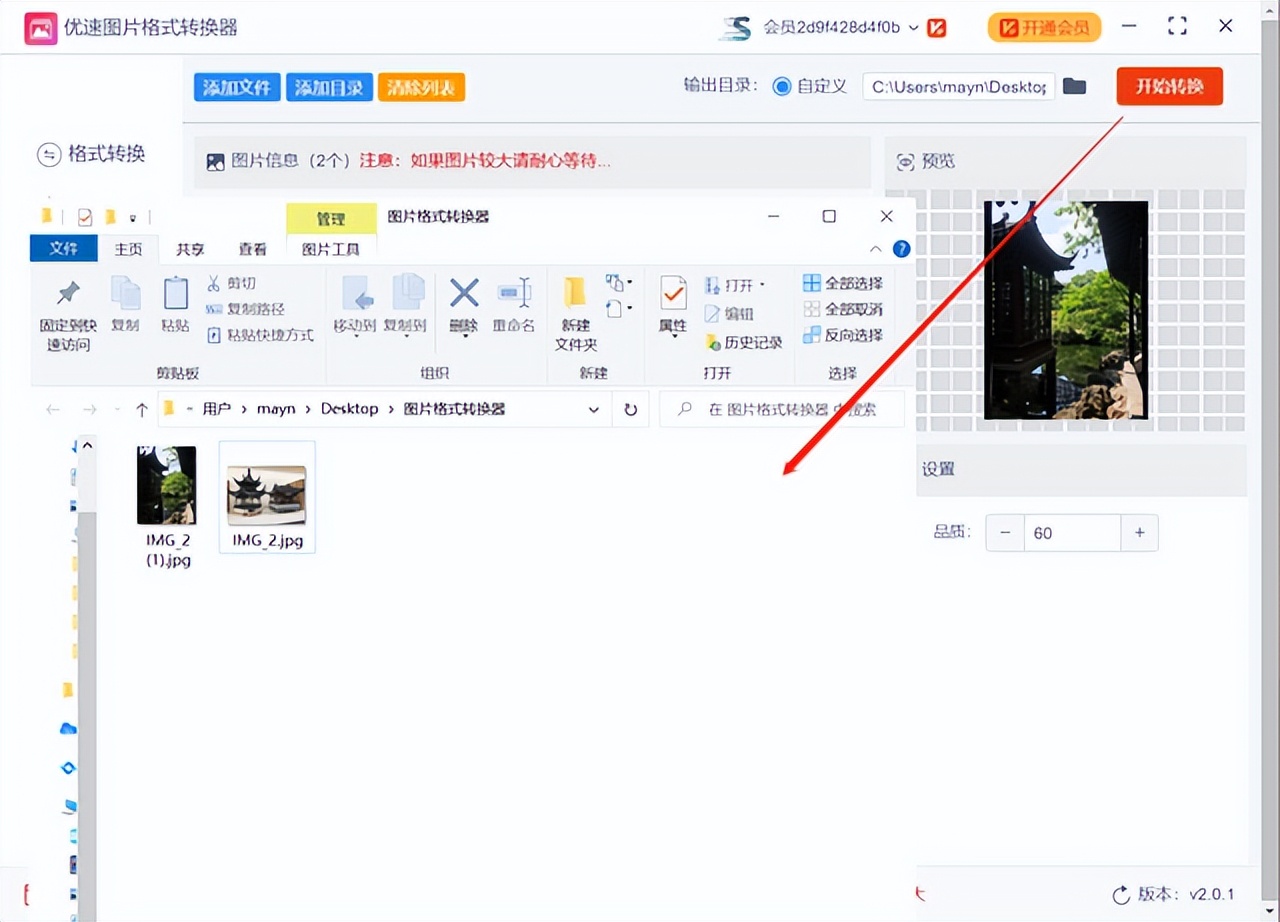Open the 文件 tab in Explorer
The height and width of the screenshot is (922, 1280).
point(63,248)
